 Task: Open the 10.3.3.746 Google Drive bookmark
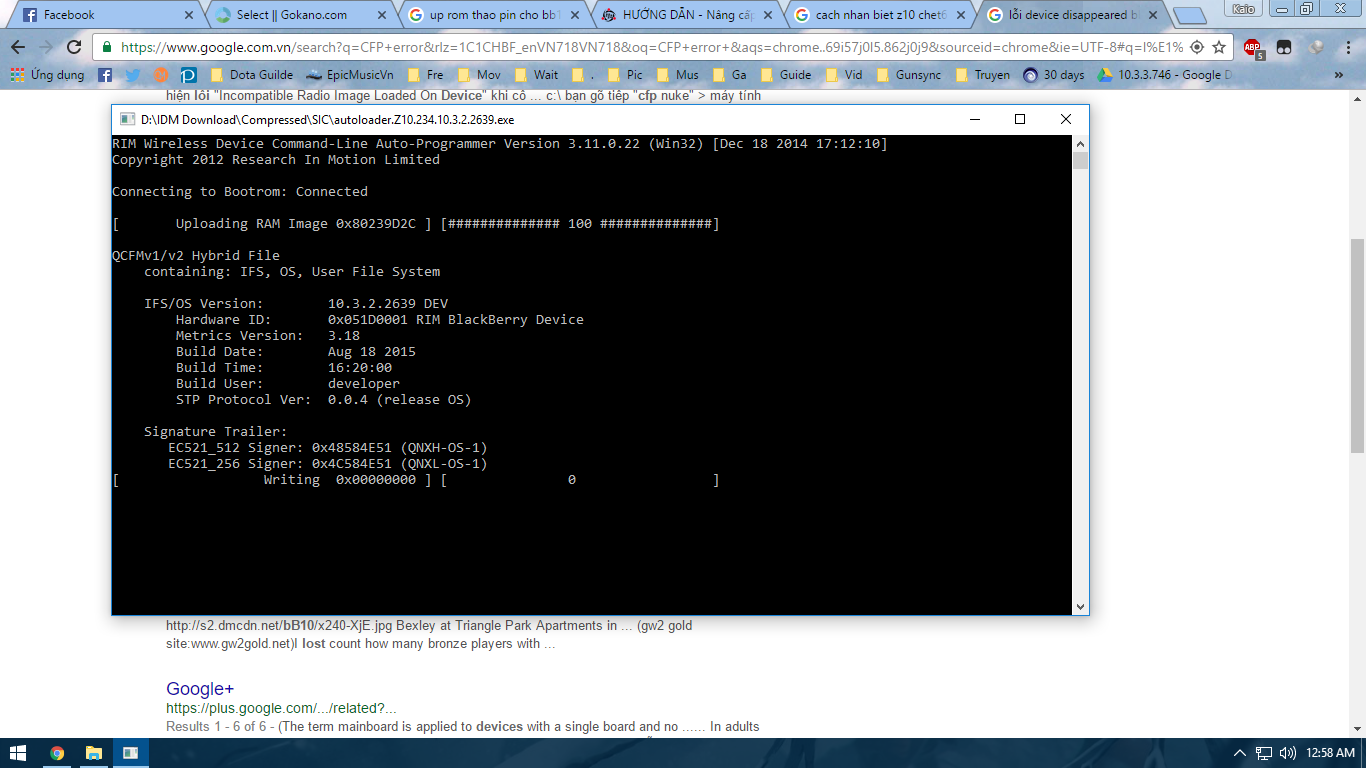1165,75
